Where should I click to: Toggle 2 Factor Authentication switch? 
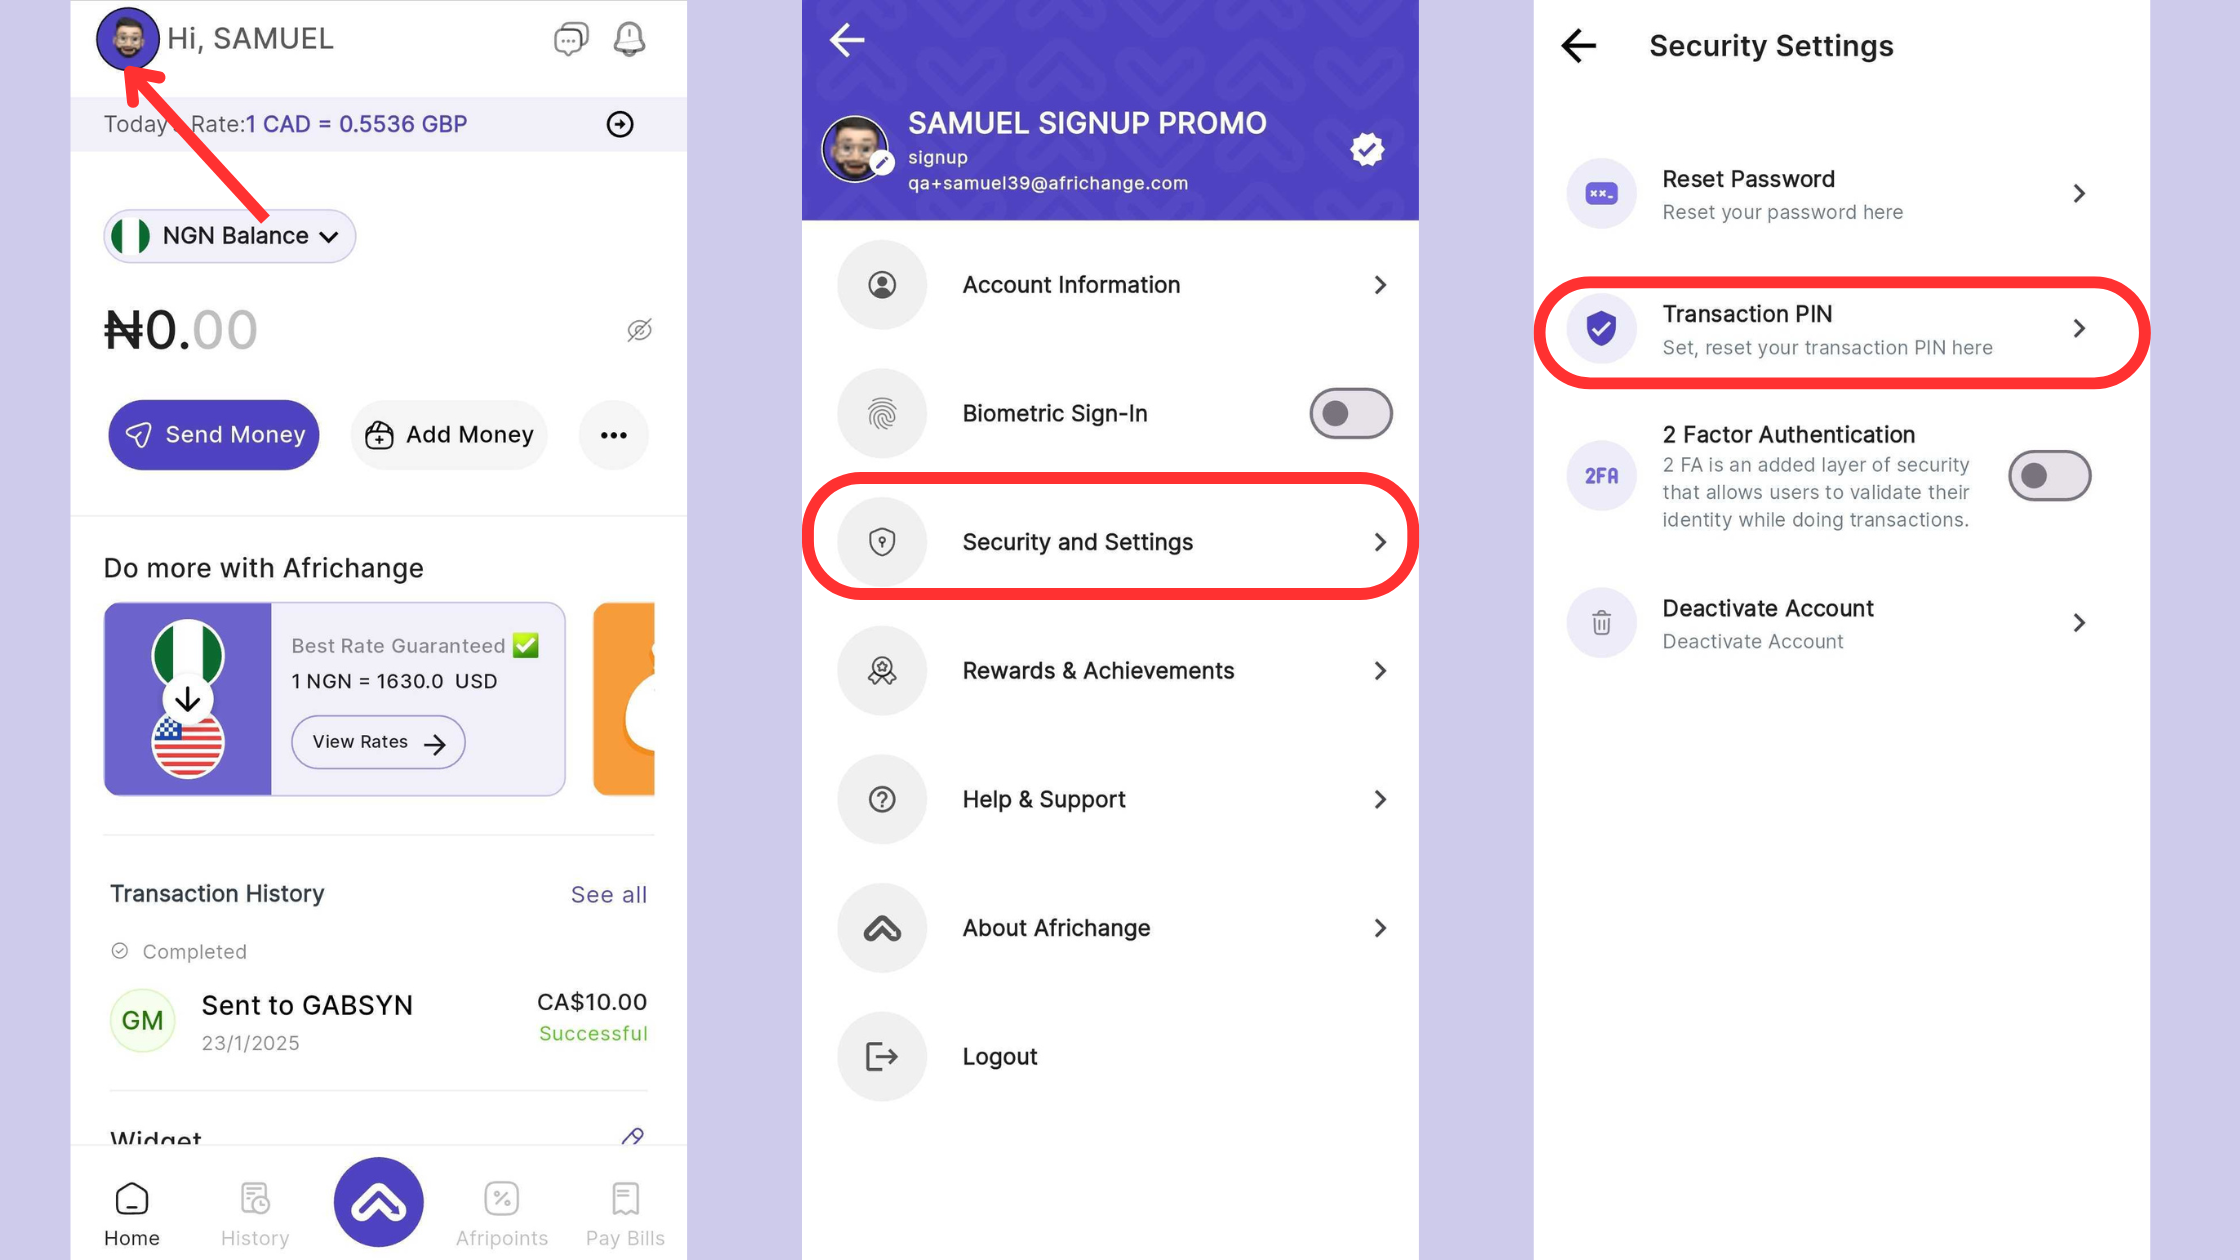point(2050,476)
